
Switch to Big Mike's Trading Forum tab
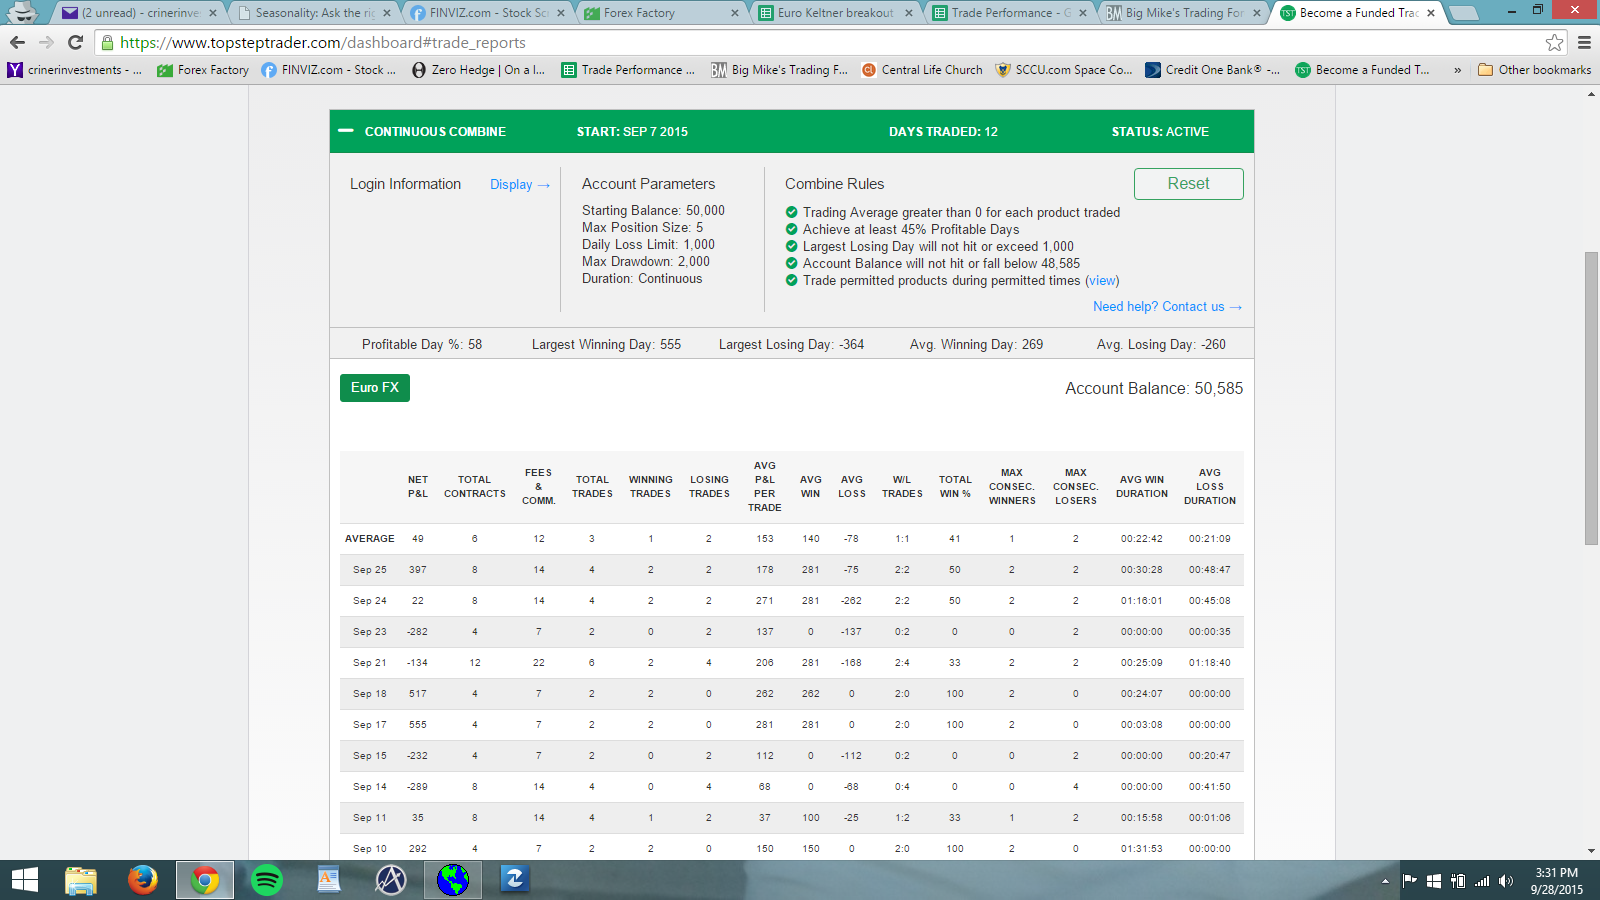click(1184, 13)
